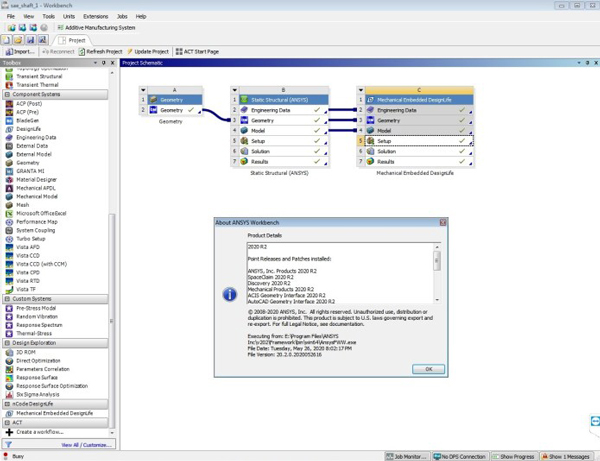Click the Toolbox filter funnel icon
600x461 pixels.
pos(9,445)
